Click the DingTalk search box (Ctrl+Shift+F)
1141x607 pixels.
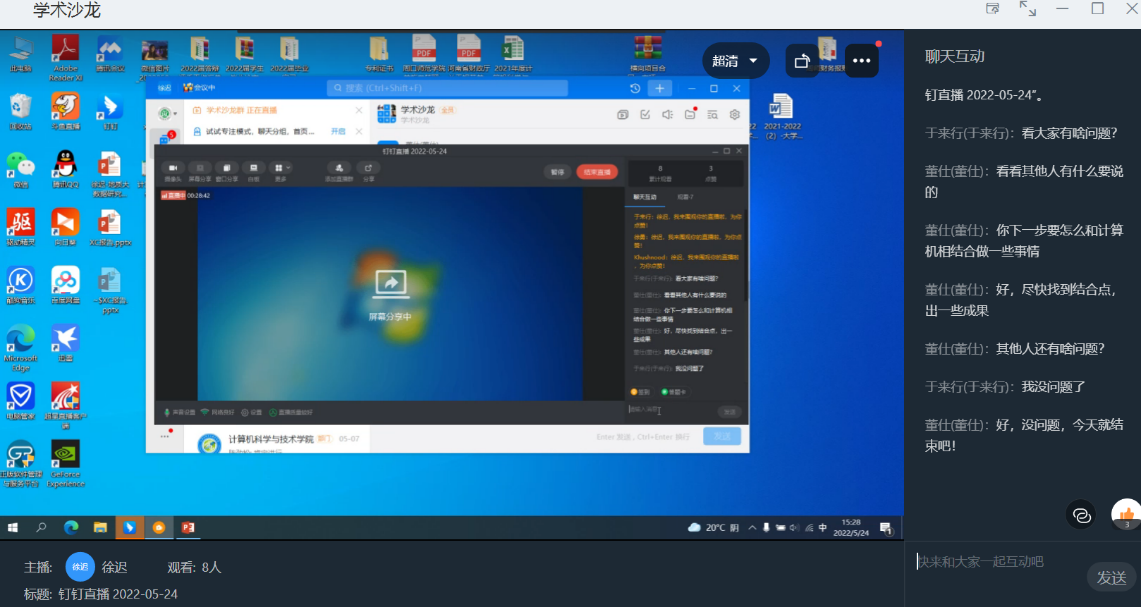447,88
